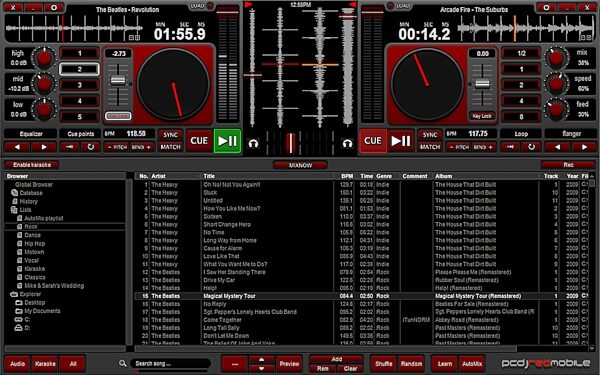Toggle SYNC on the left deck
The height and width of the screenshot is (375, 600).
pos(170,135)
